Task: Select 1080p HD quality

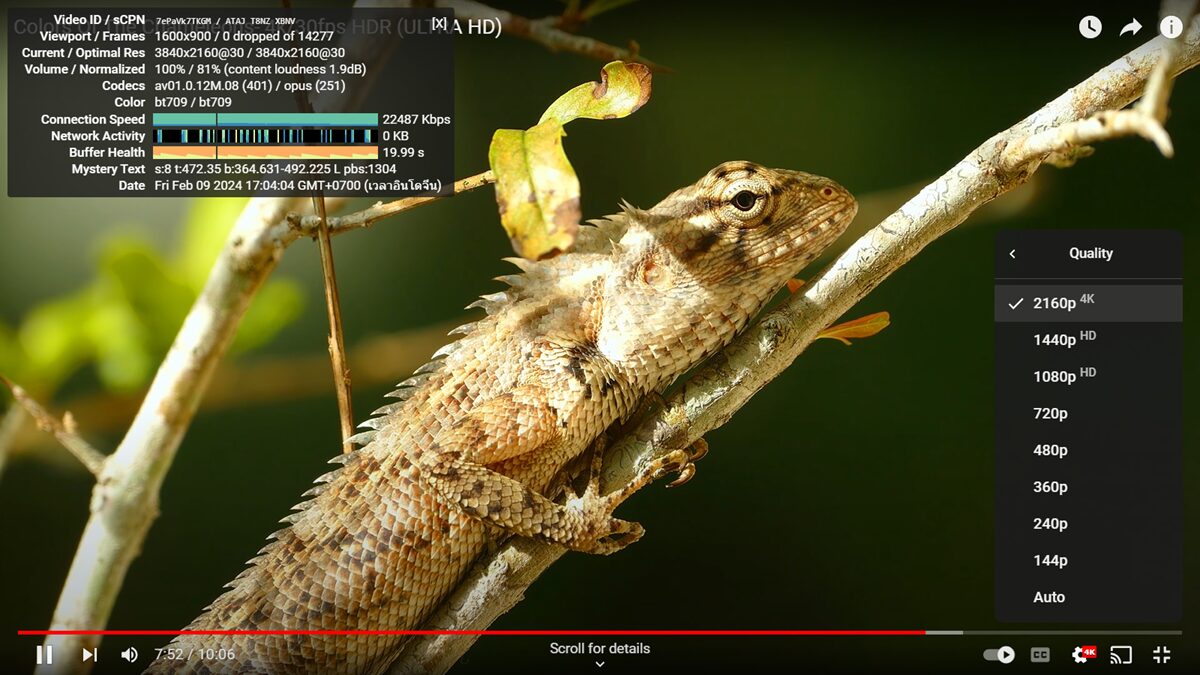Action: point(1088,377)
